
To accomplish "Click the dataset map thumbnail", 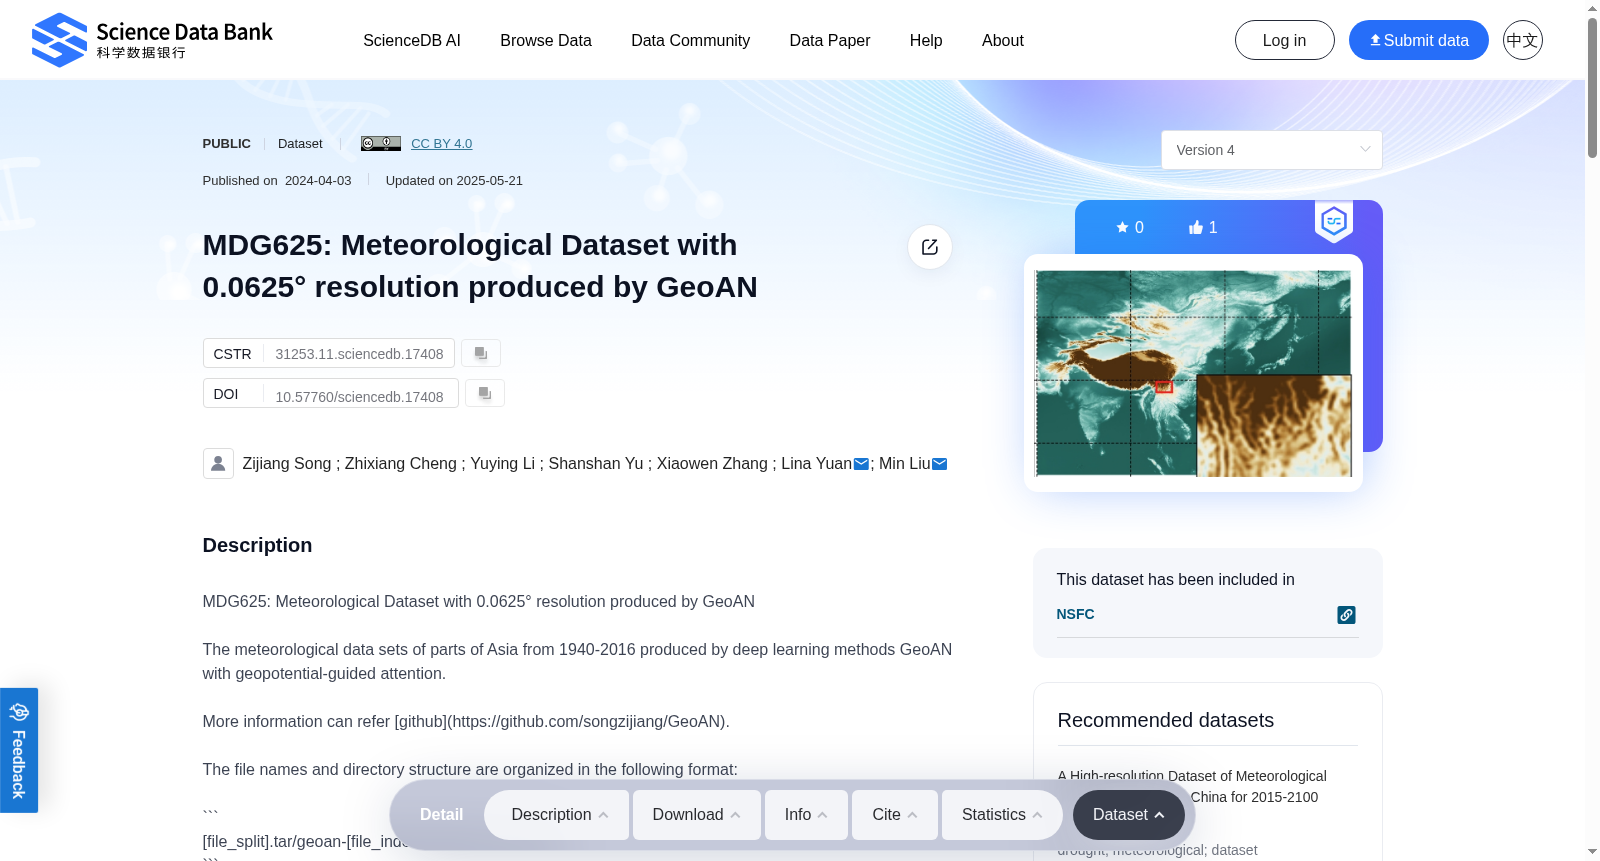I will coord(1193,373).
